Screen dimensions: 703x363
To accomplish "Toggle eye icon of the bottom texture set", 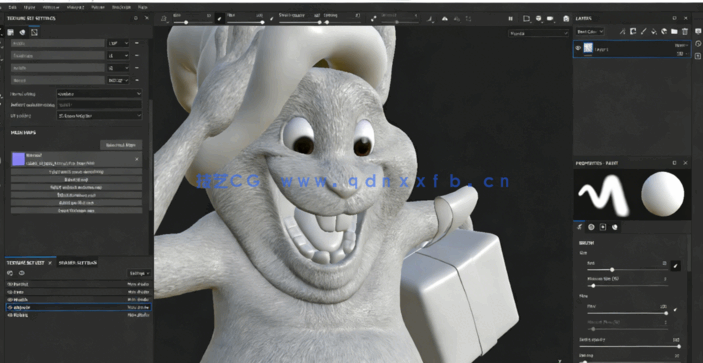I will click(x=10, y=315).
